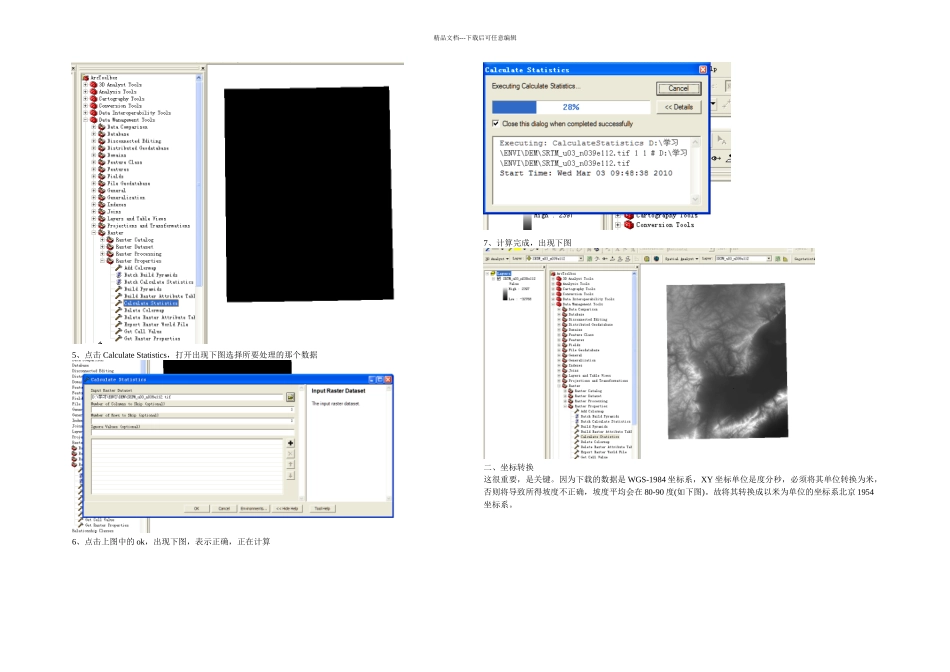The image size is (950, 672).
Task: Expand Cartography Tools beside black raster
Action: (85, 99)
